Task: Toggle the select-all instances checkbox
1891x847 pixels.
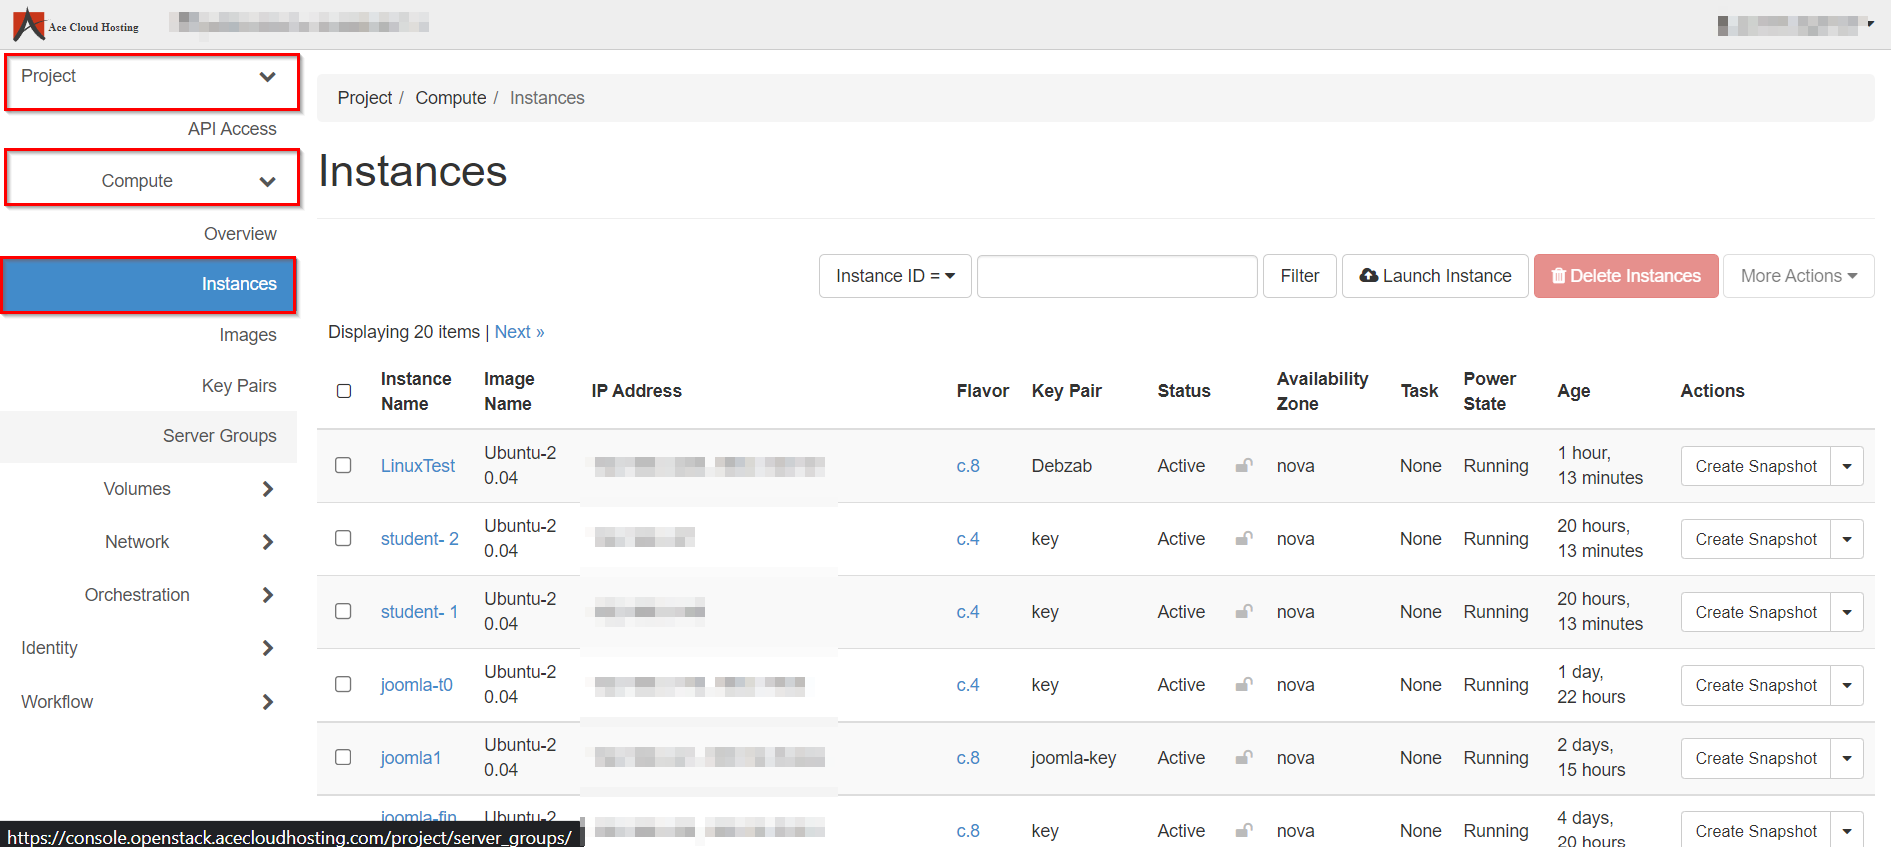Action: click(x=344, y=391)
